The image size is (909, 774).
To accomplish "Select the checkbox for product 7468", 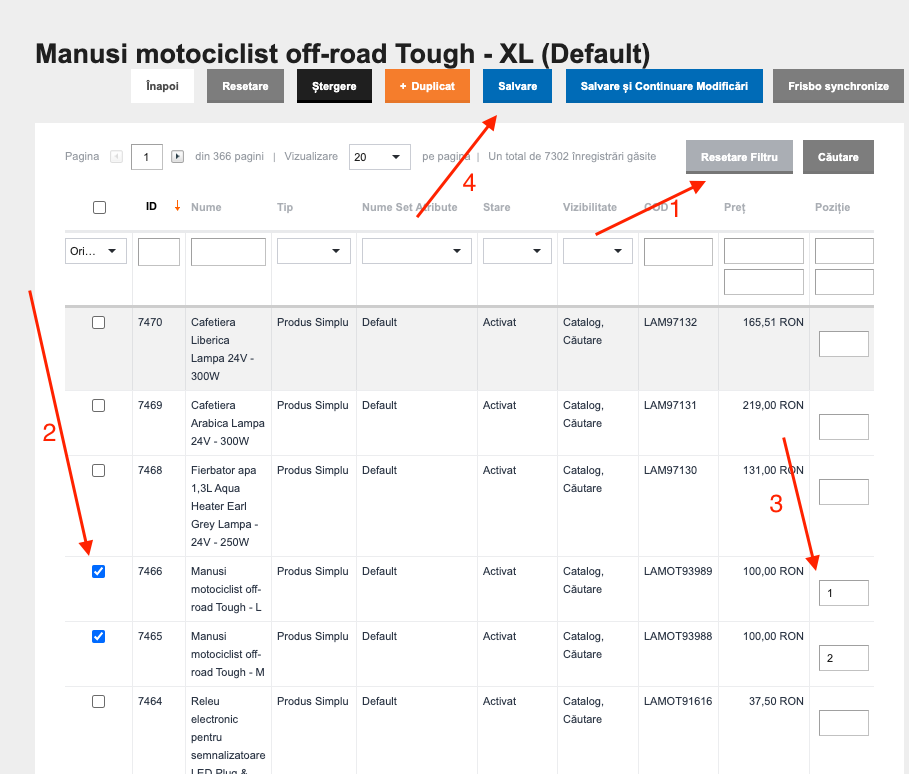I will (x=99, y=470).
